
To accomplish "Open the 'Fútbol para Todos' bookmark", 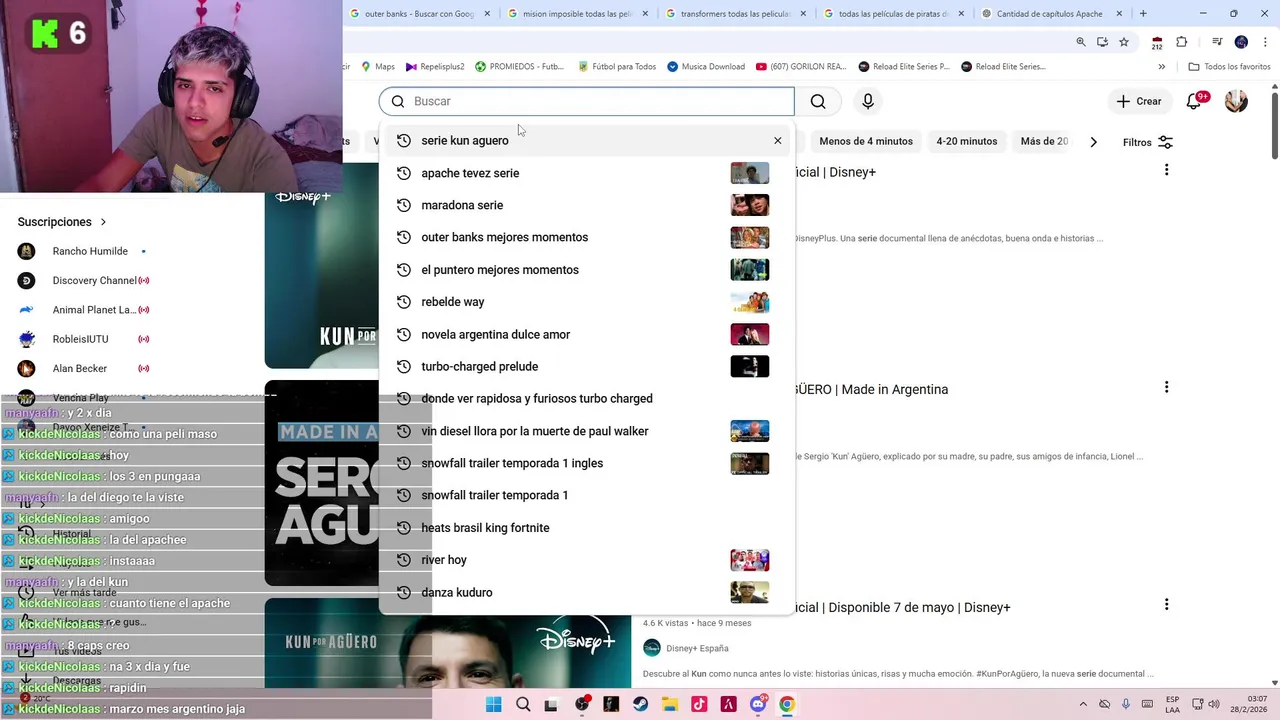I will [617, 66].
